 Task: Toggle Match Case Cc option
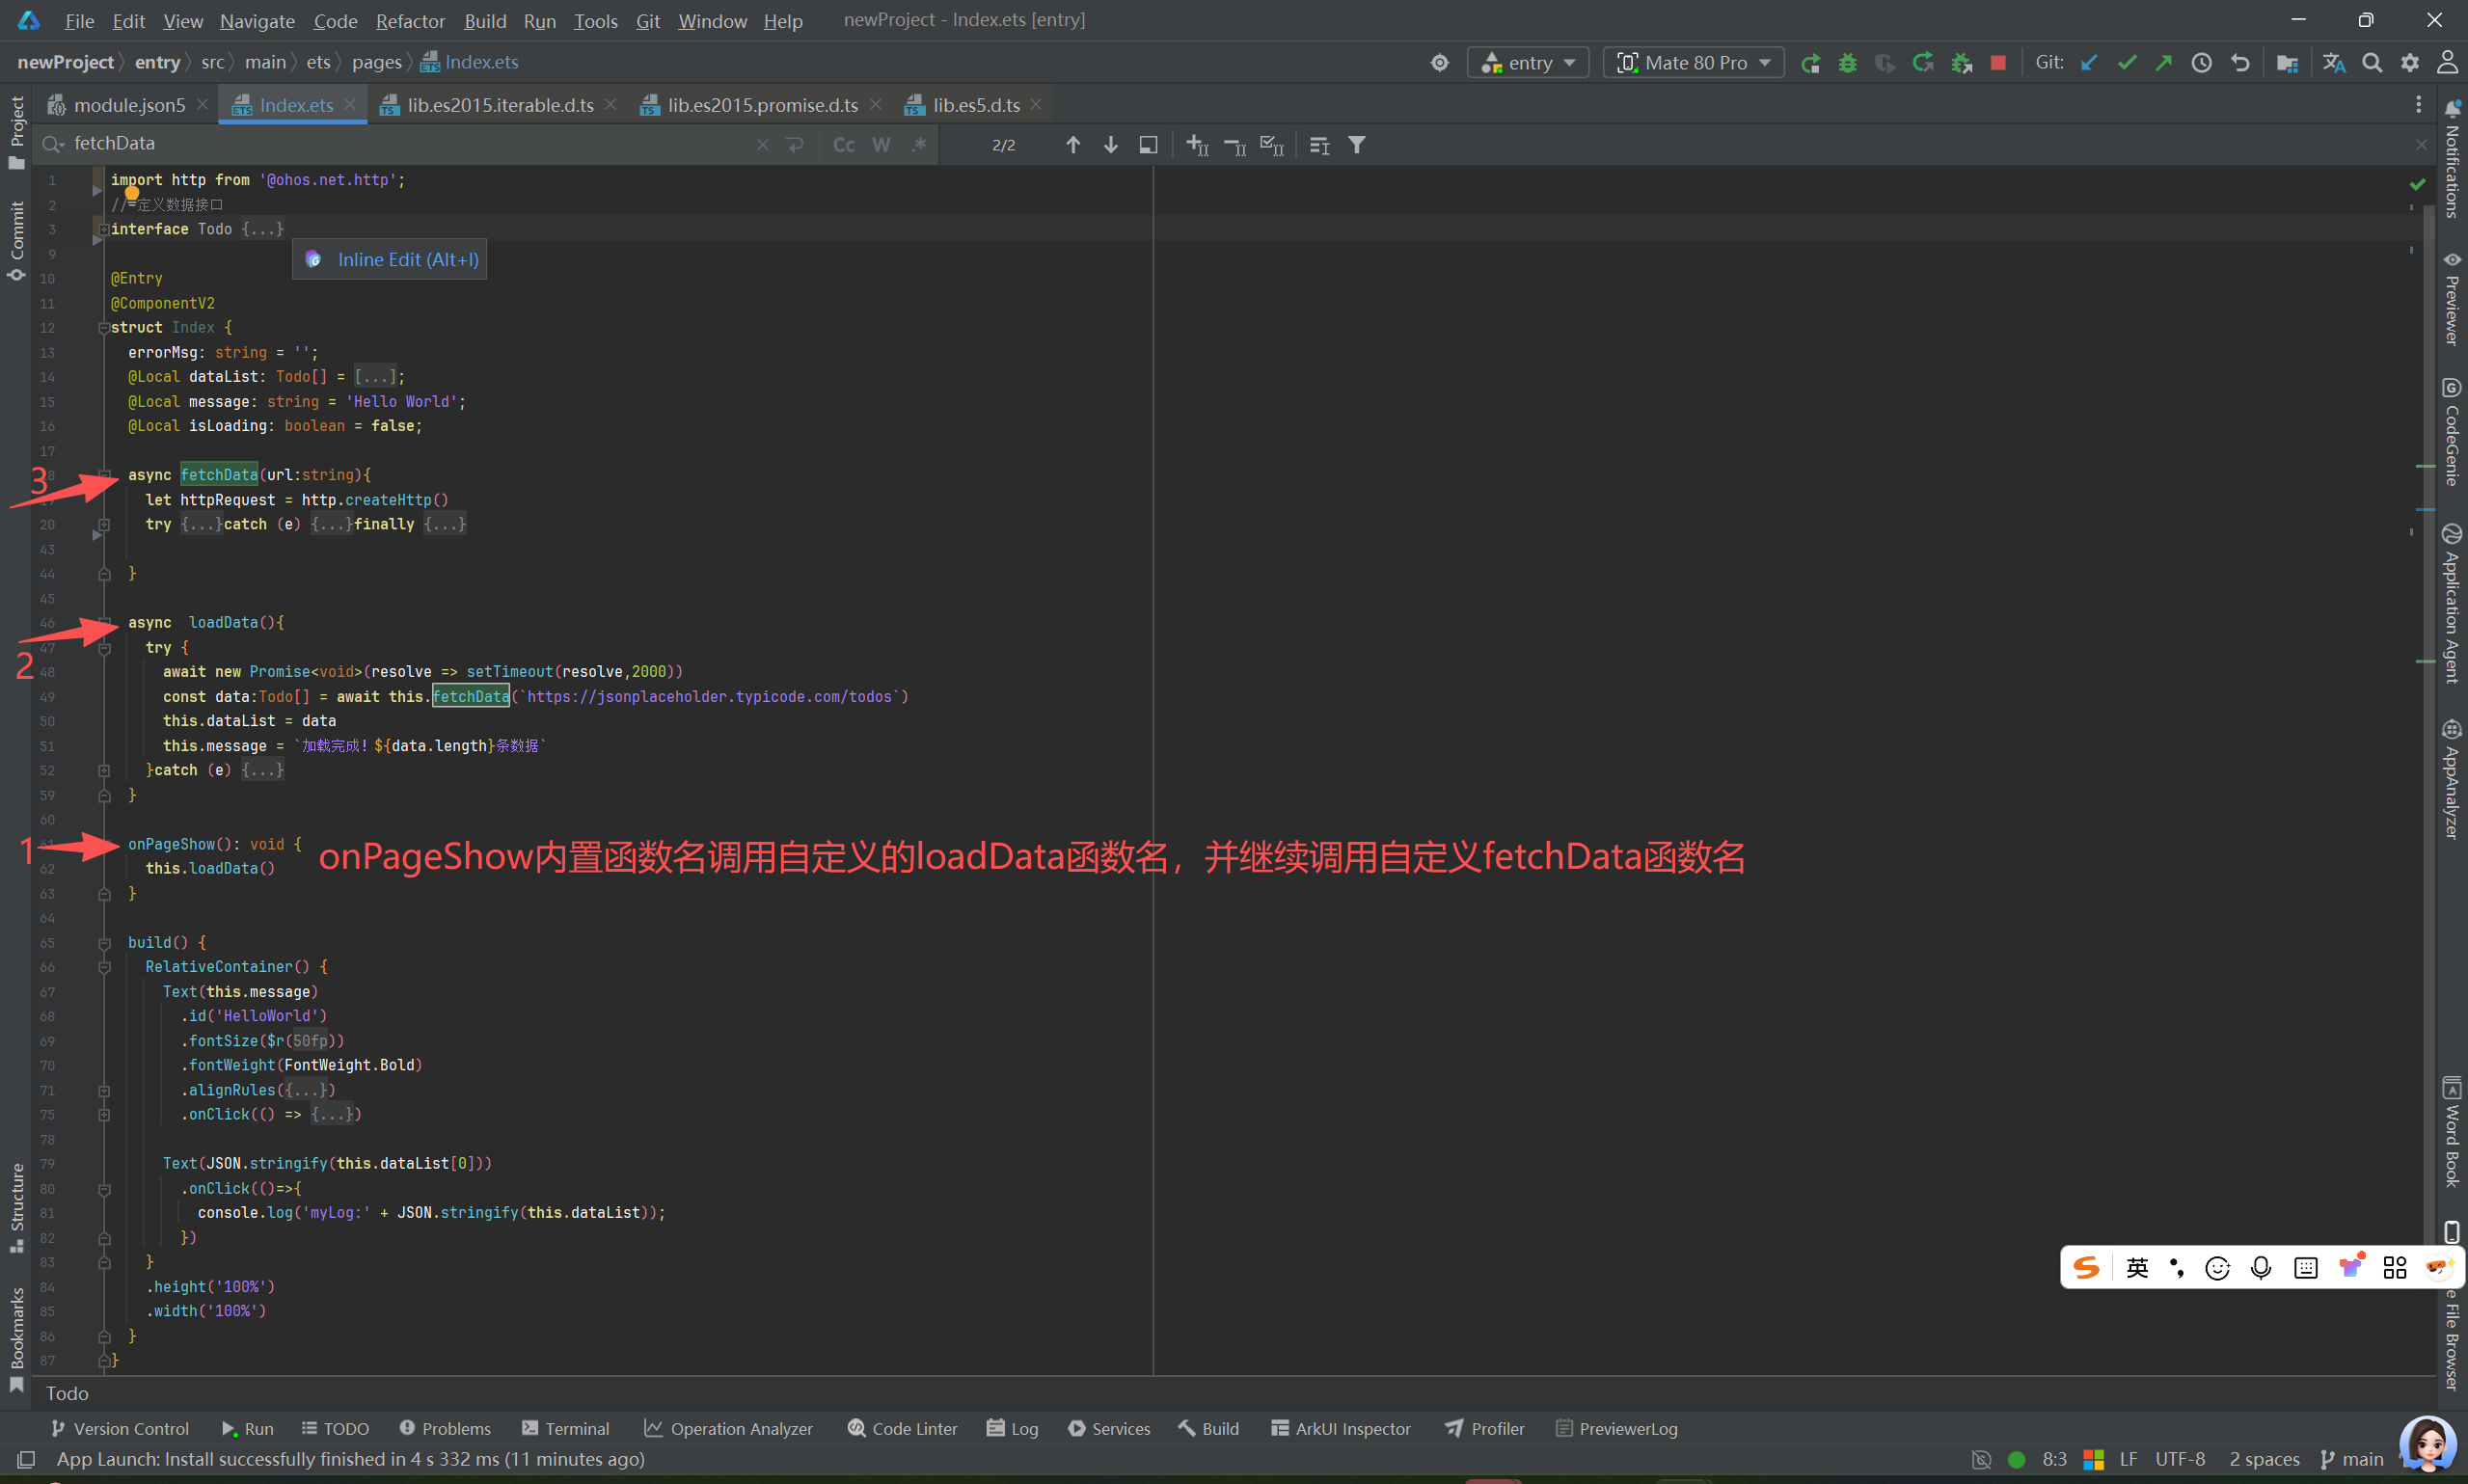844,146
